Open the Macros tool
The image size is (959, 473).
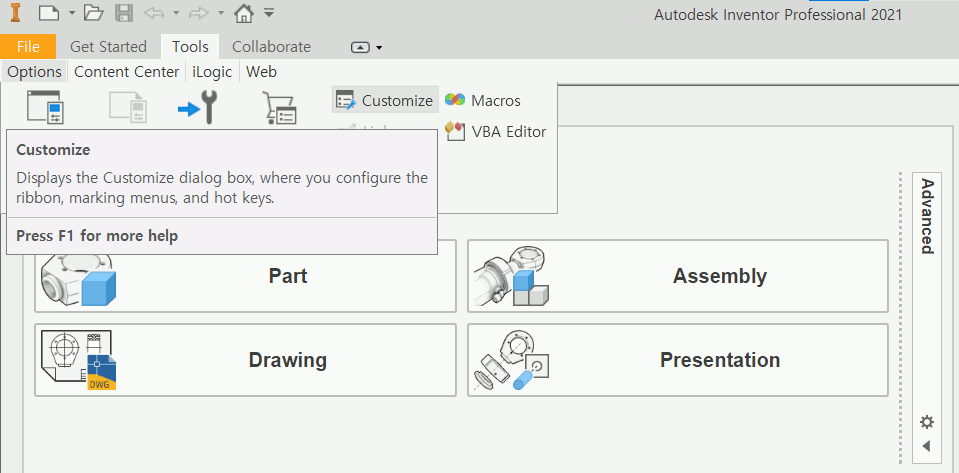[x=483, y=100]
